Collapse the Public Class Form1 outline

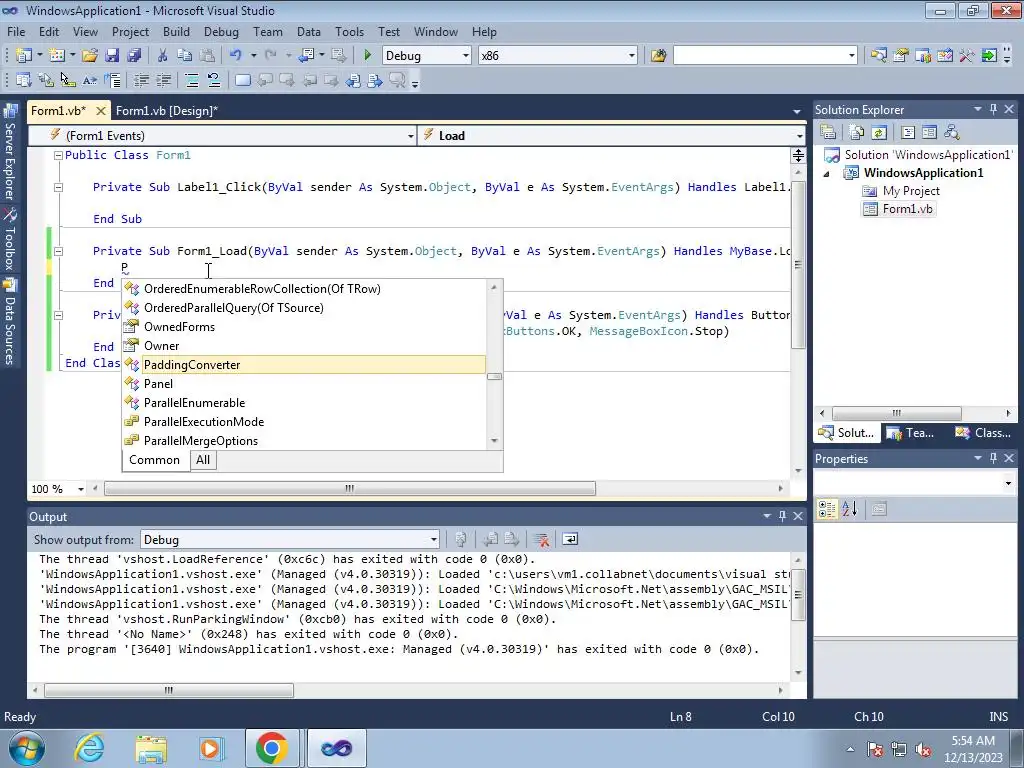(x=58, y=155)
